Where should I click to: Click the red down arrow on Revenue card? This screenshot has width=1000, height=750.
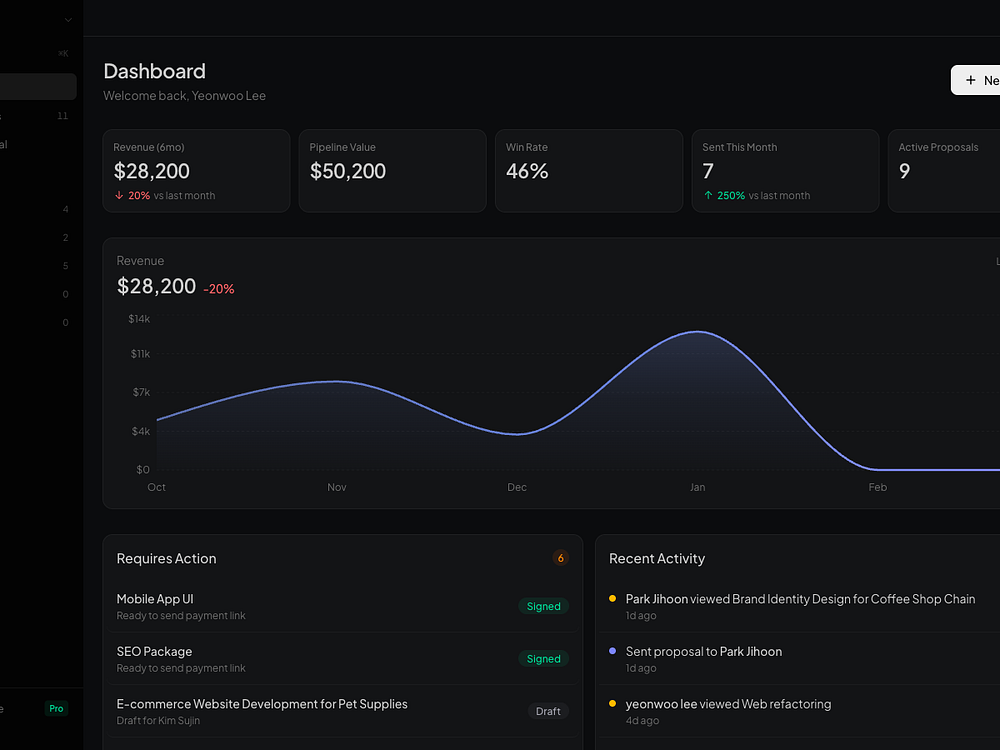click(x=119, y=196)
